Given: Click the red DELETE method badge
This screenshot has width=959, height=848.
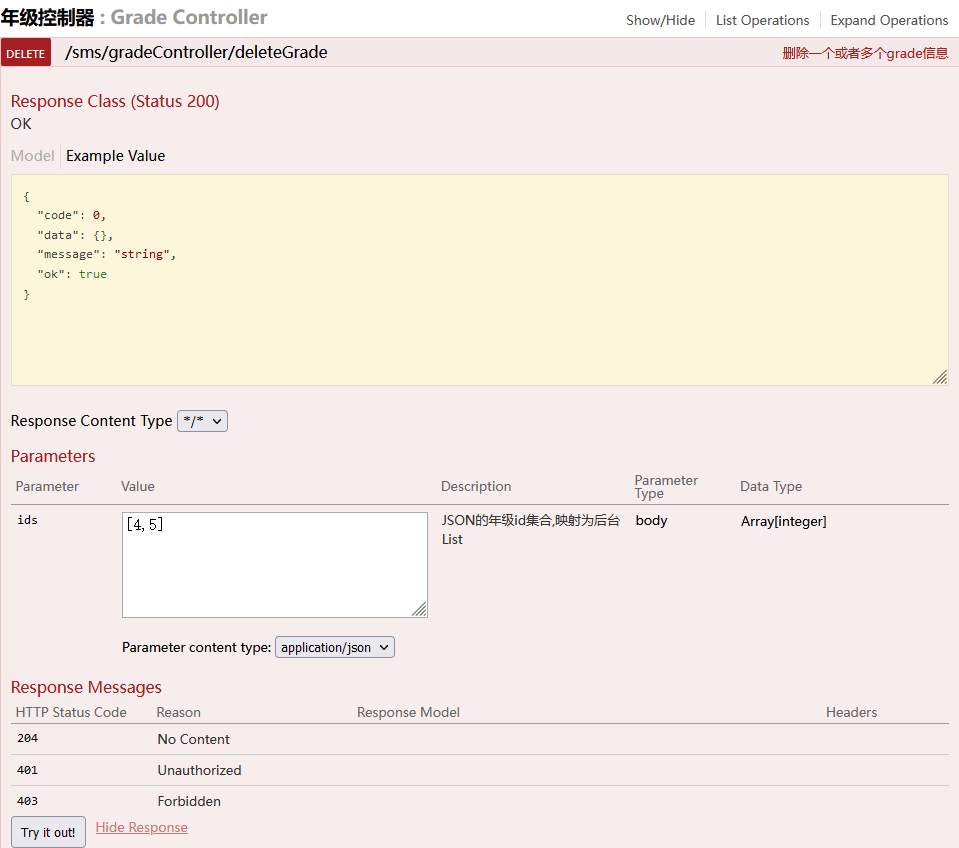Looking at the screenshot, I should (x=26, y=53).
